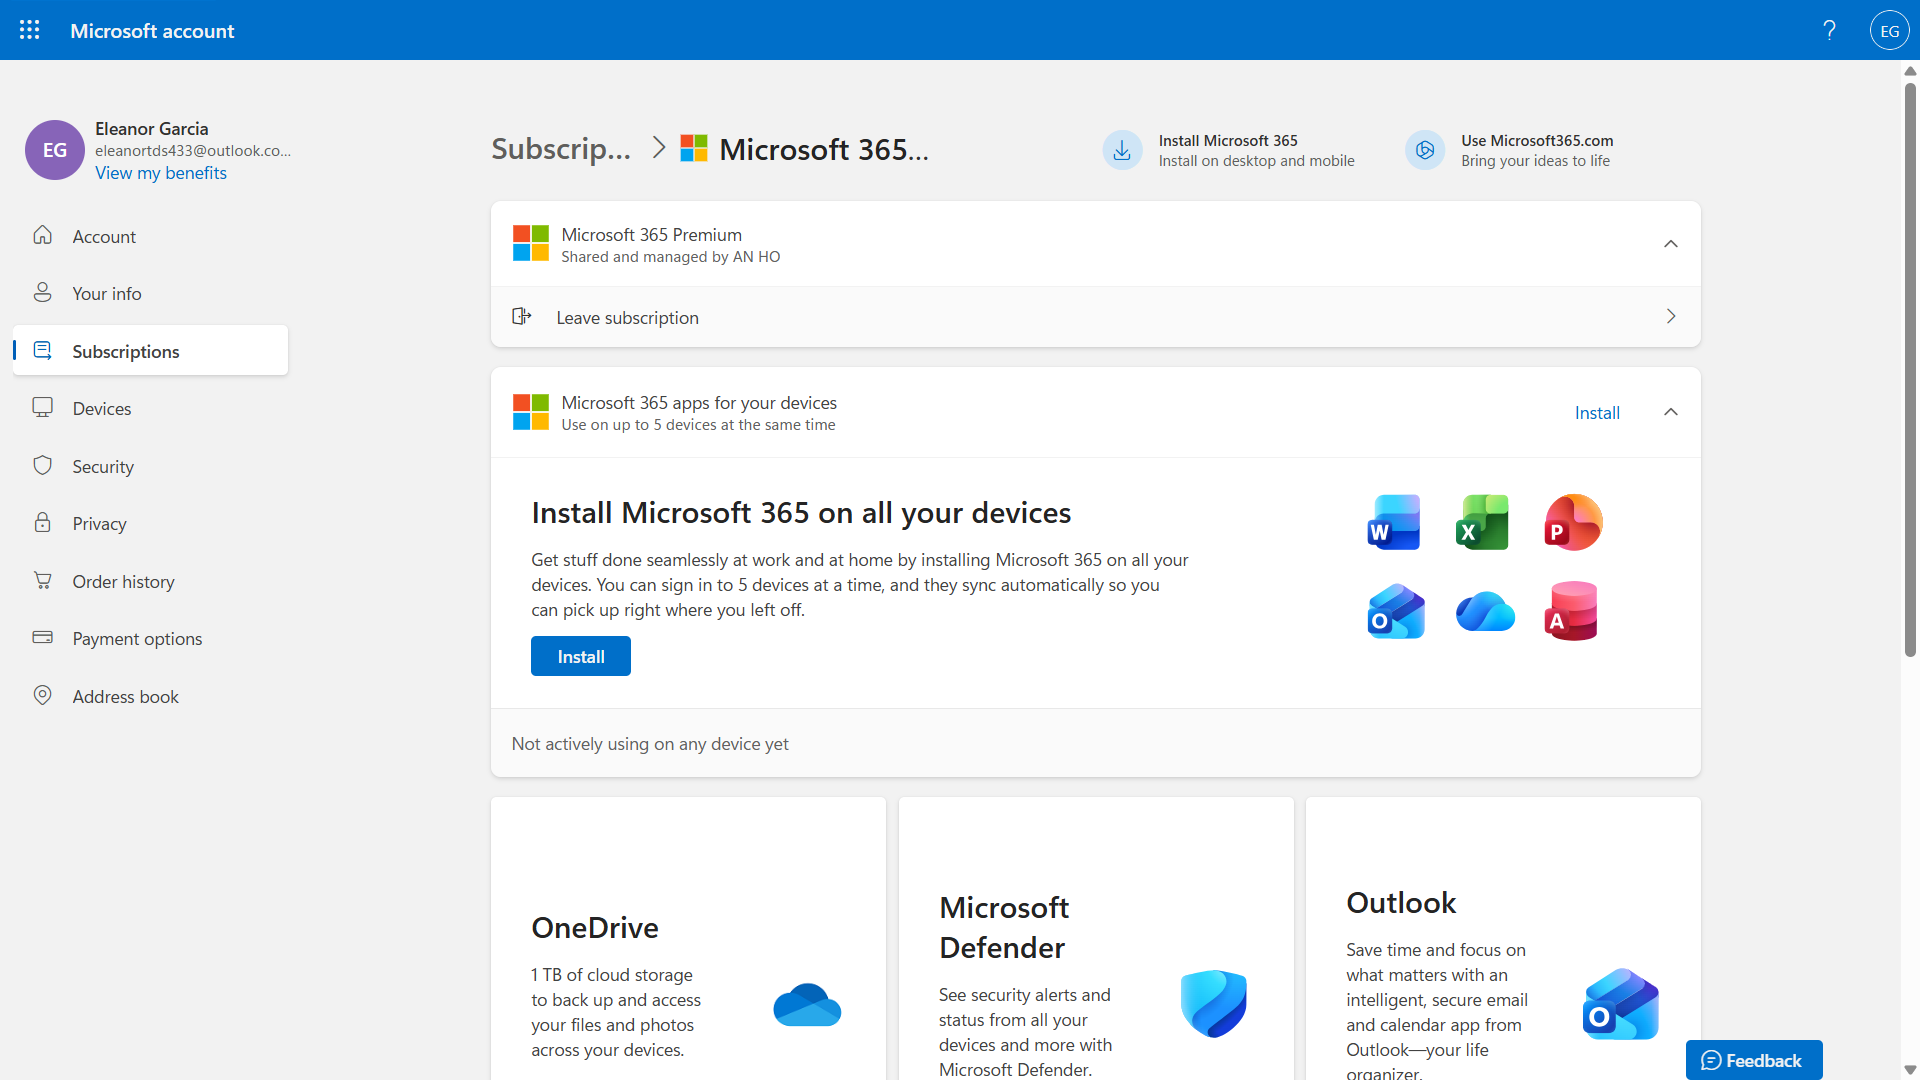The width and height of the screenshot is (1920, 1080).
Task: Click the PowerPoint app icon
Action: coord(1572,522)
